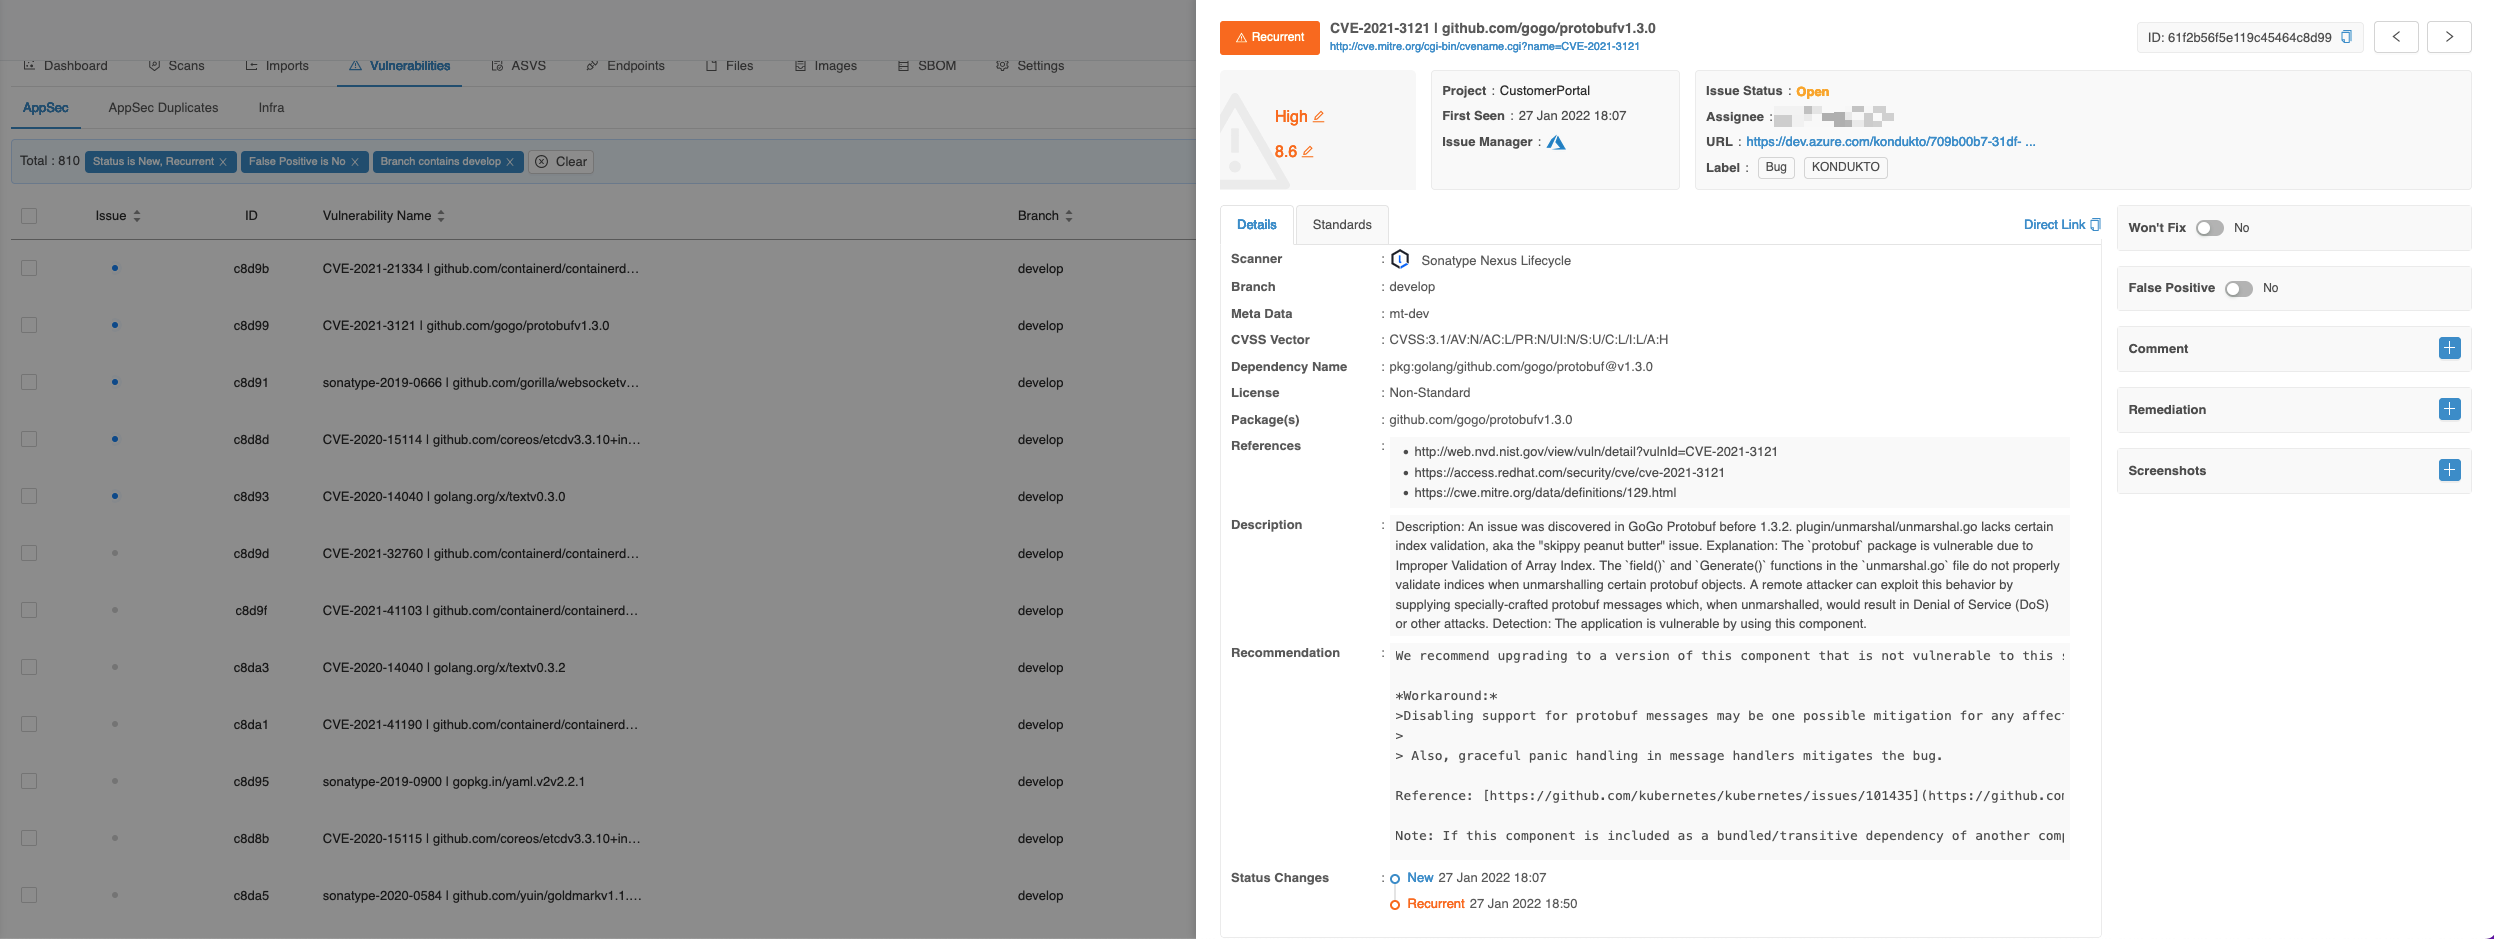This screenshot has width=2494, height=939.
Task: Check the box for row c8d8d
Action: tap(29, 439)
